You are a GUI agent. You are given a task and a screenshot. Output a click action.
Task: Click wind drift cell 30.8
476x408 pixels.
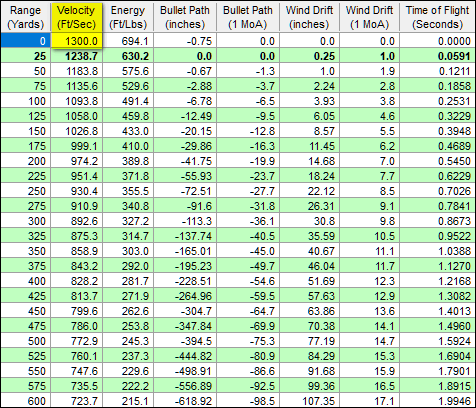coord(309,221)
